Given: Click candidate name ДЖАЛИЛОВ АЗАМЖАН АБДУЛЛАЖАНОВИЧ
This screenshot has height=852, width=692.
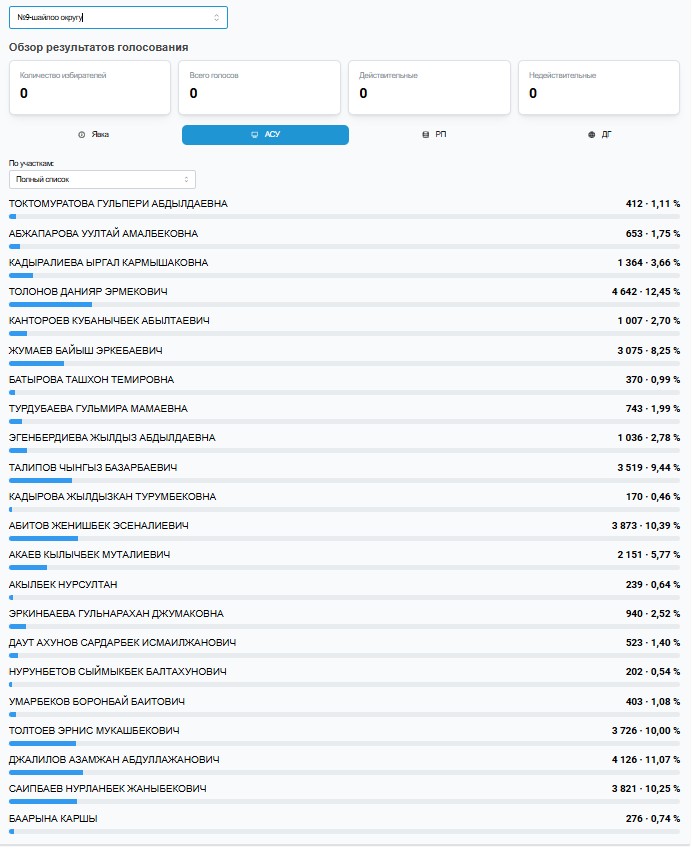Looking at the screenshot, I should click(114, 760).
